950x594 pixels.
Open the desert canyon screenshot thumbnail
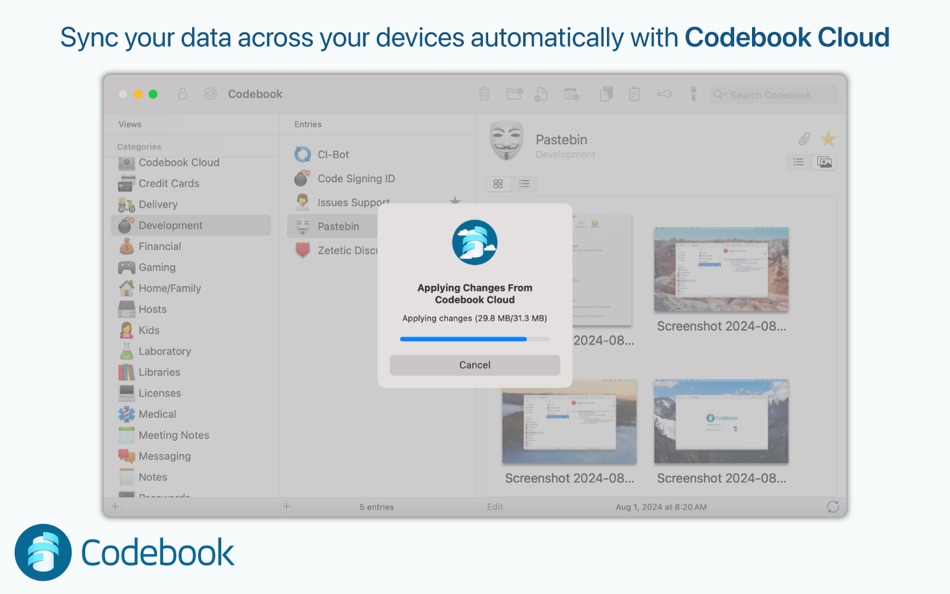click(721, 270)
